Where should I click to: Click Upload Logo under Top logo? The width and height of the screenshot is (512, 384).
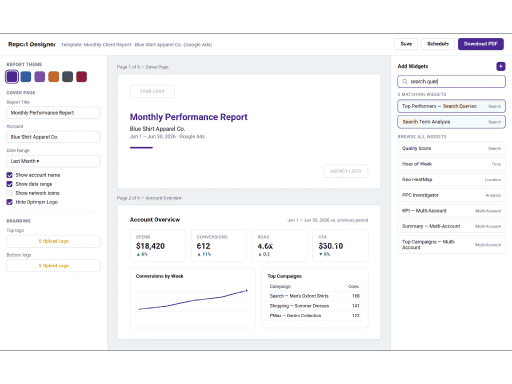click(x=53, y=241)
